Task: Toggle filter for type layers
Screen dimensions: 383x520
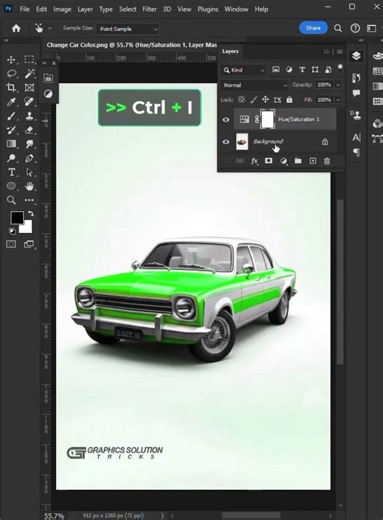Action: 302,70
